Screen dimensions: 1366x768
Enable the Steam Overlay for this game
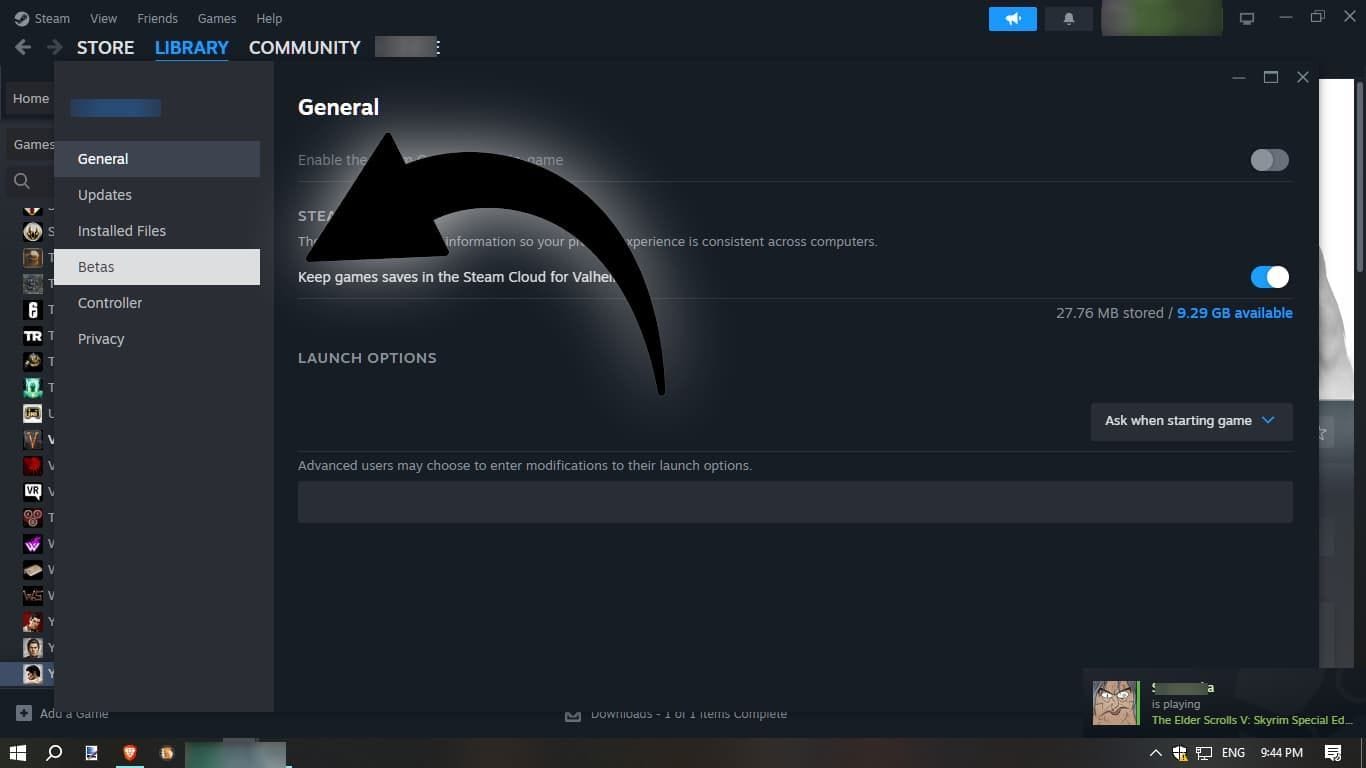click(x=1268, y=160)
